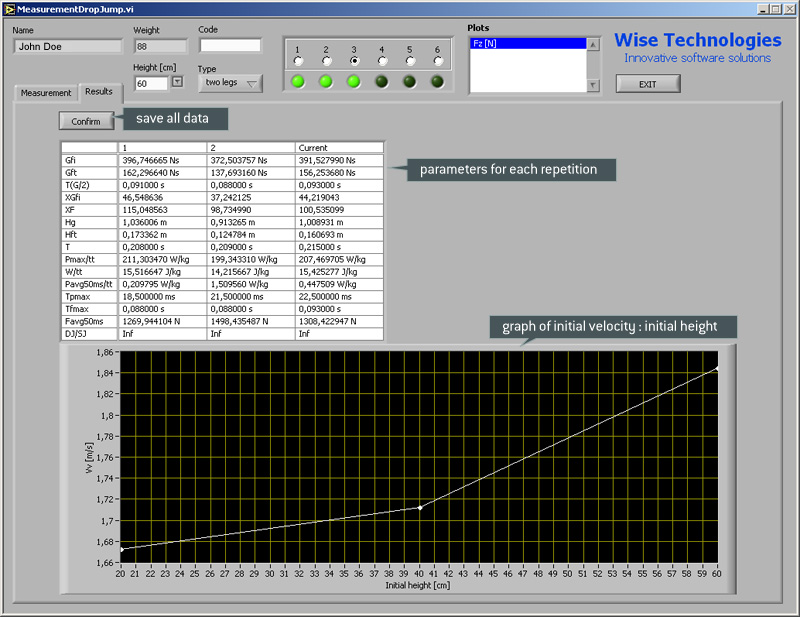Click cell '137,693160 Ns'
This screenshot has width=800, height=617.
tap(251, 172)
